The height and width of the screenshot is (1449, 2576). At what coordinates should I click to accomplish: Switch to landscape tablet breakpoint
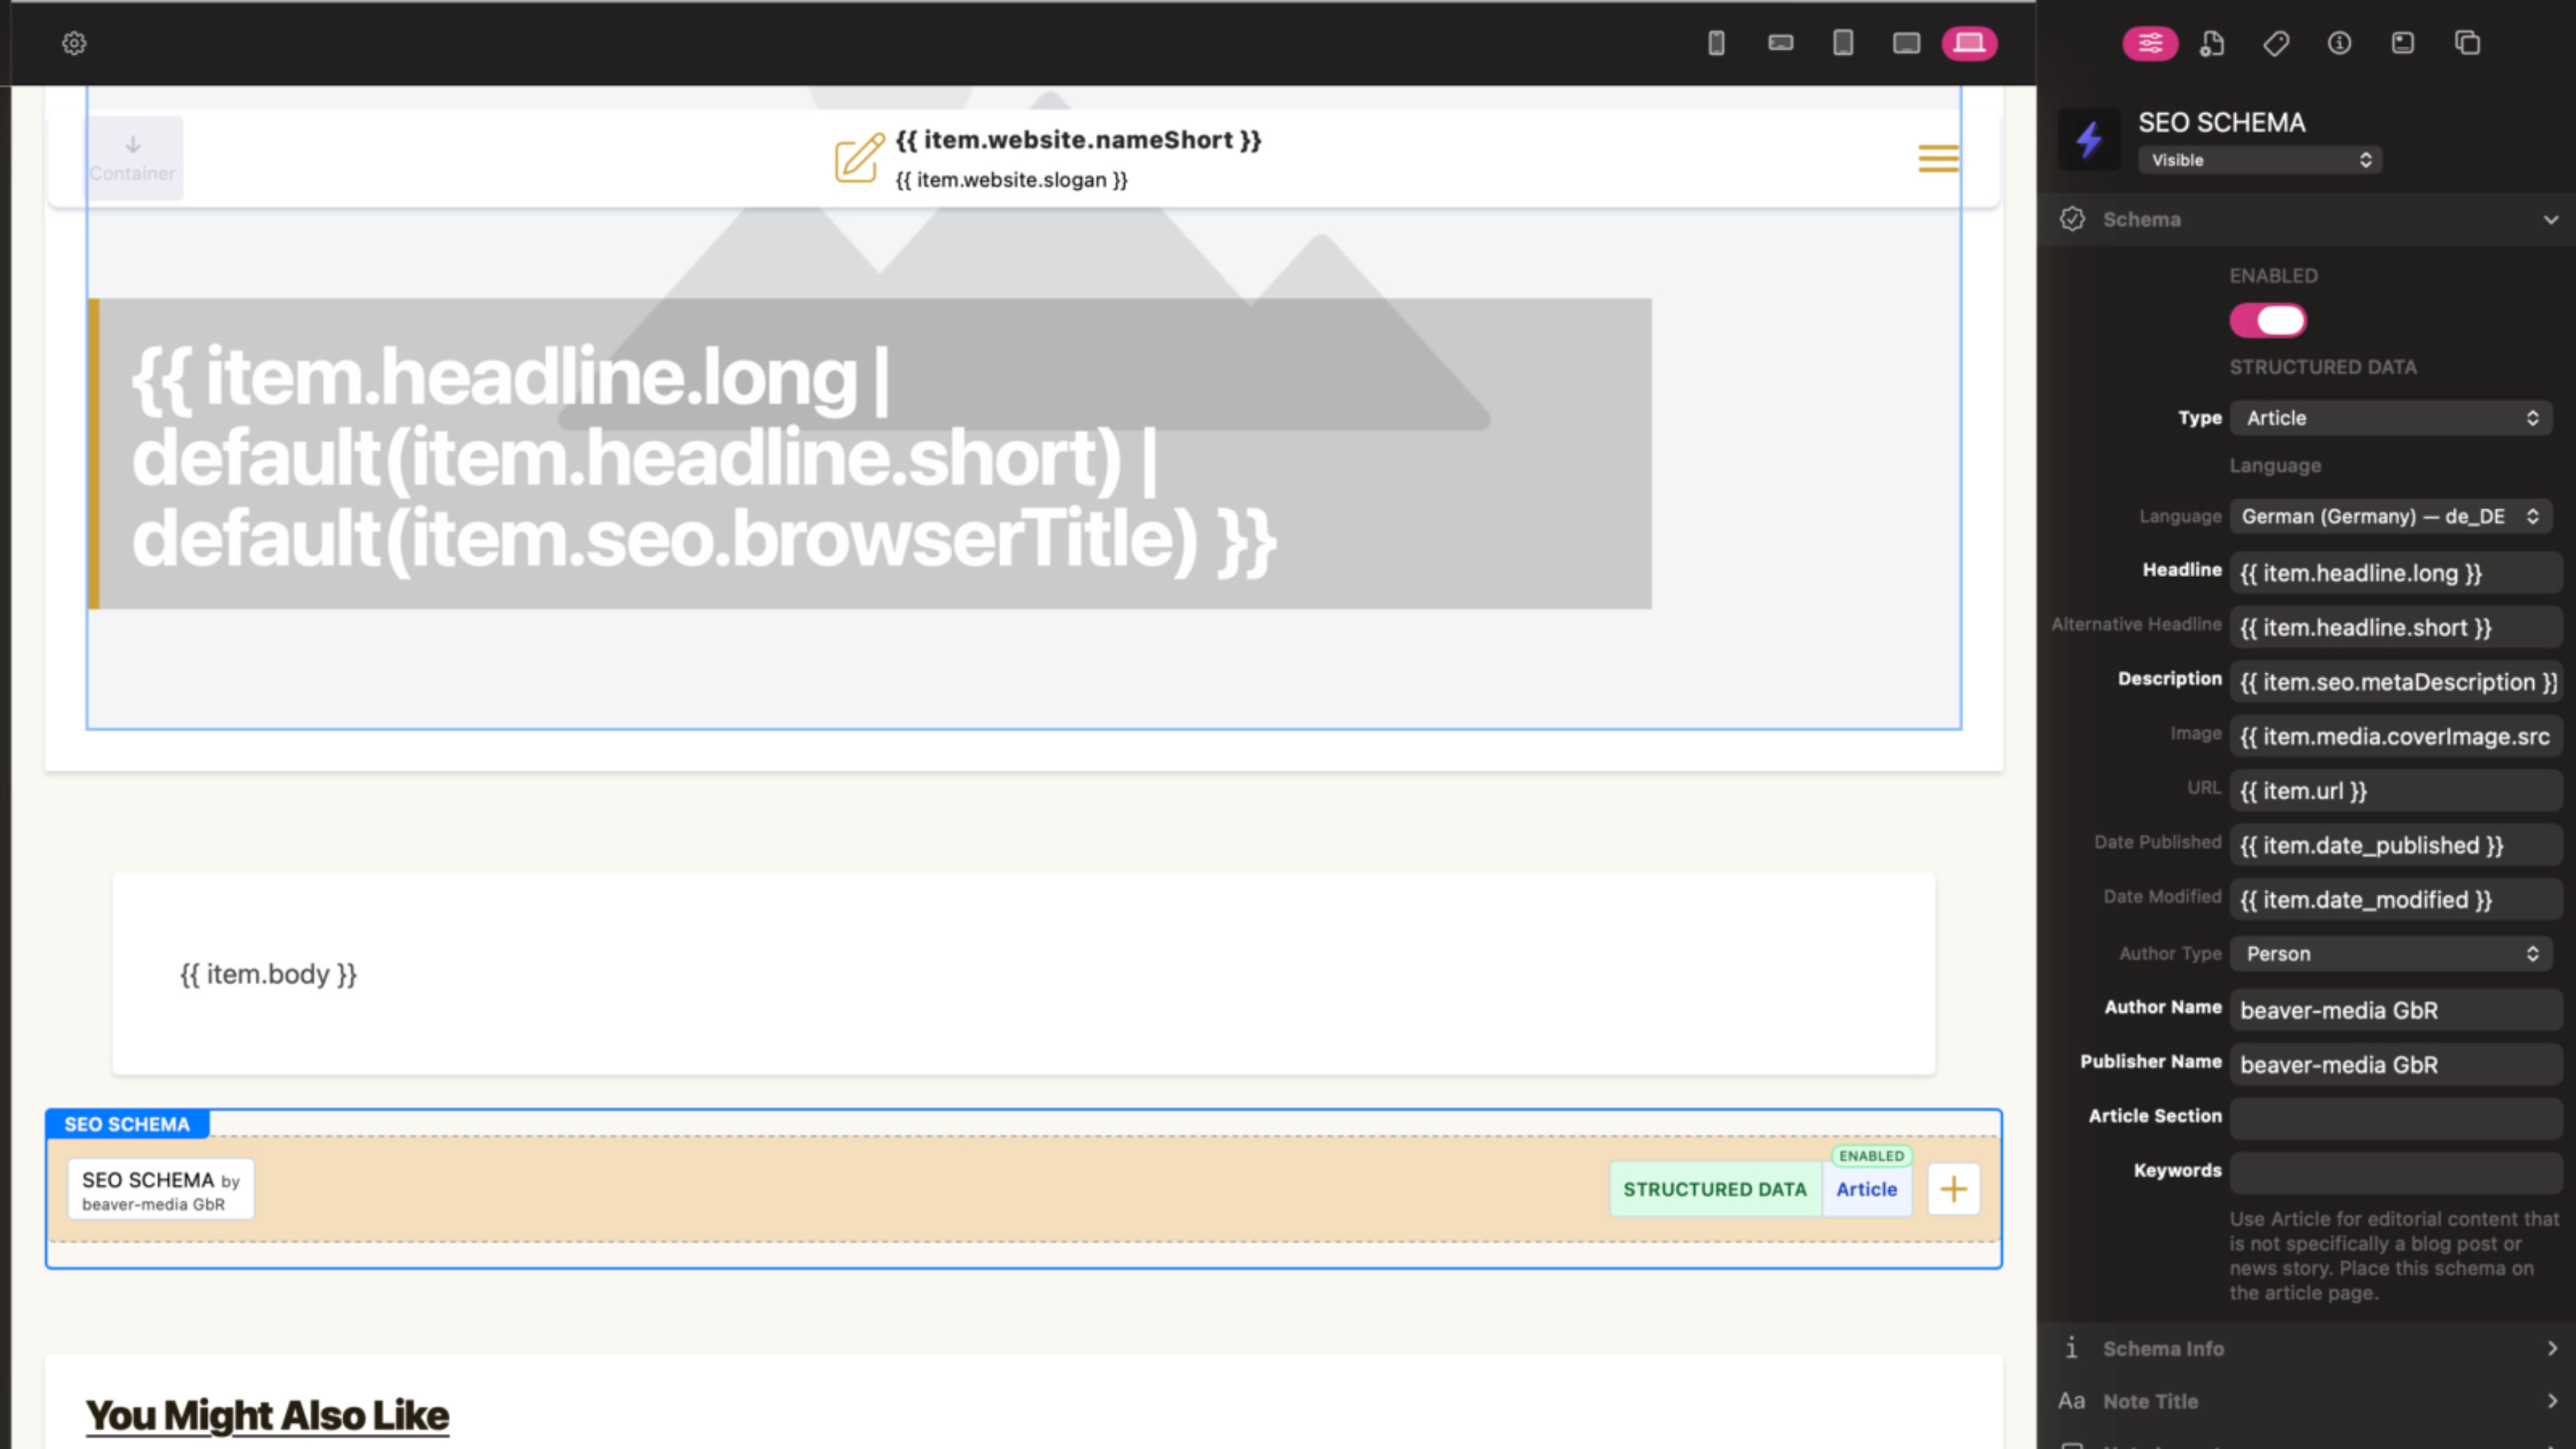[1906, 43]
